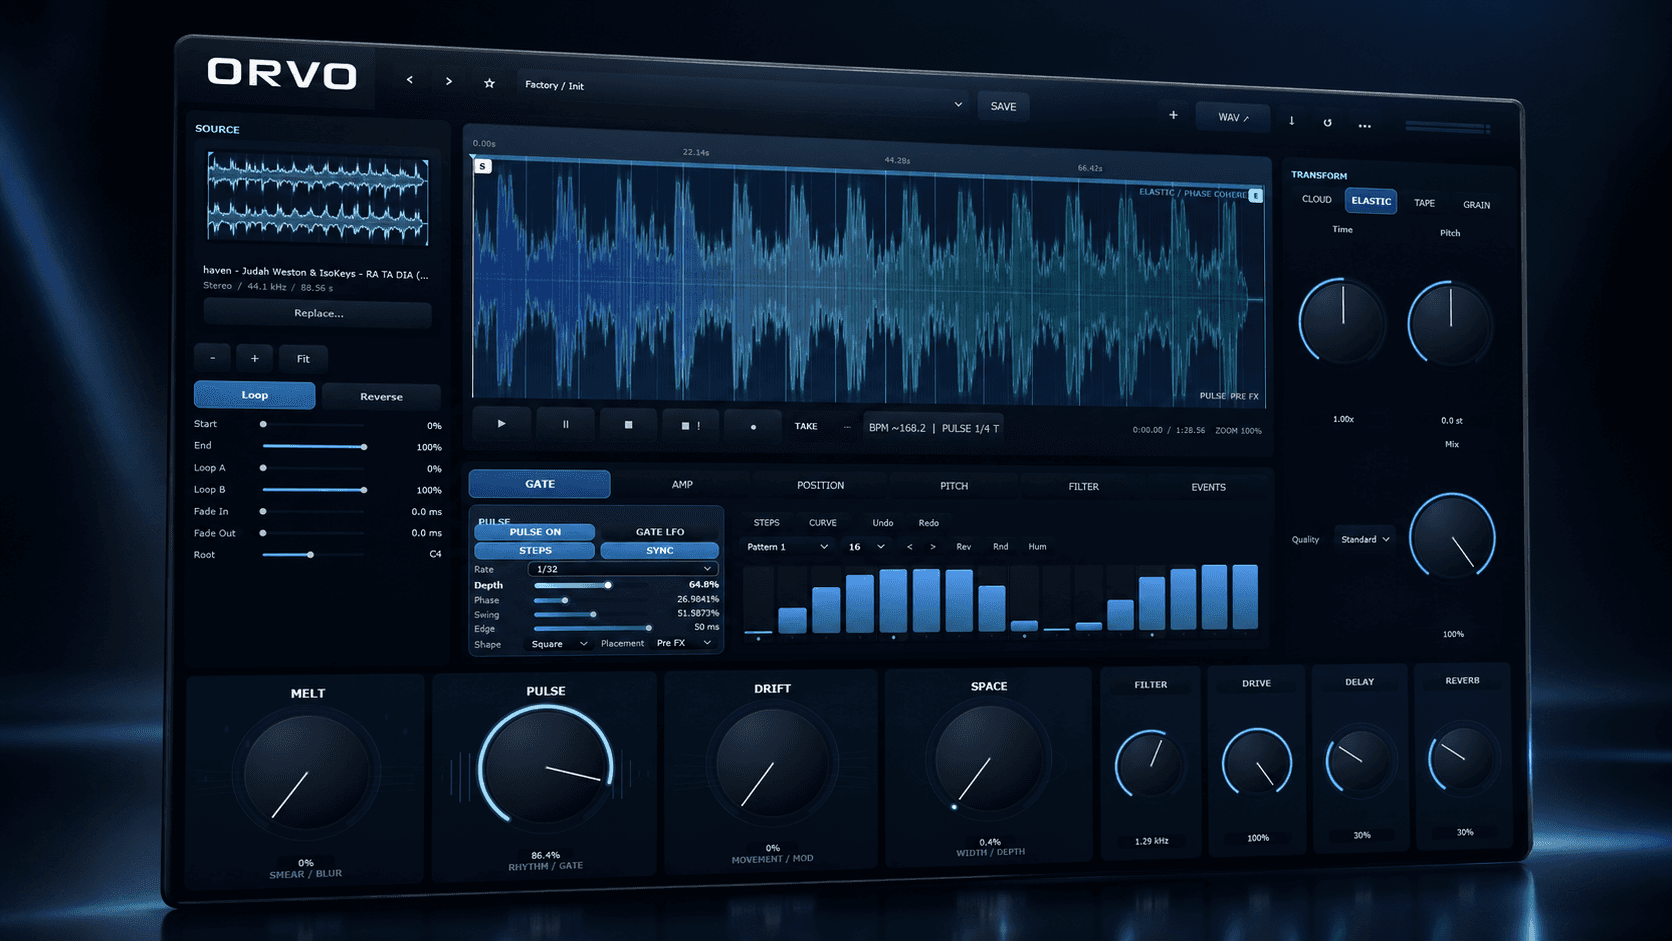Favorite the preset with the star icon
The height and width of the screenshot is (941, 1672).
pyautogui.click(x=489, y=83)
